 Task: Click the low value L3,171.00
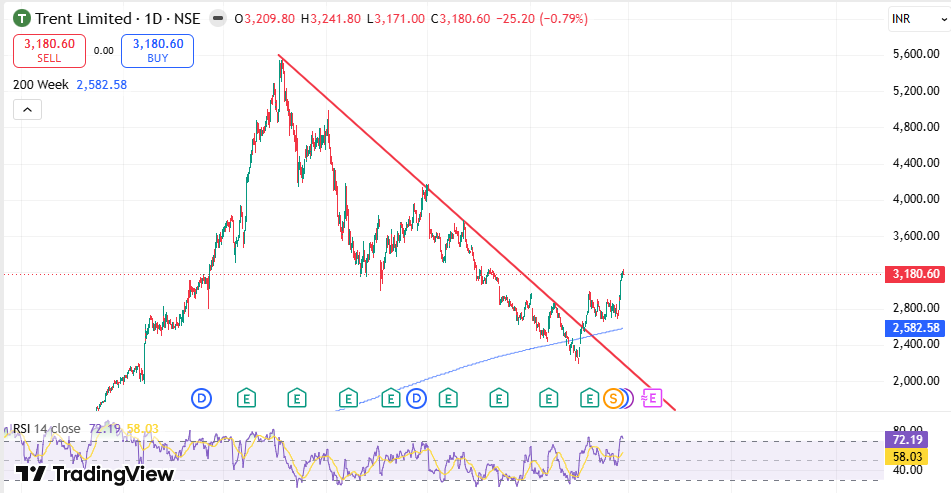396,19
